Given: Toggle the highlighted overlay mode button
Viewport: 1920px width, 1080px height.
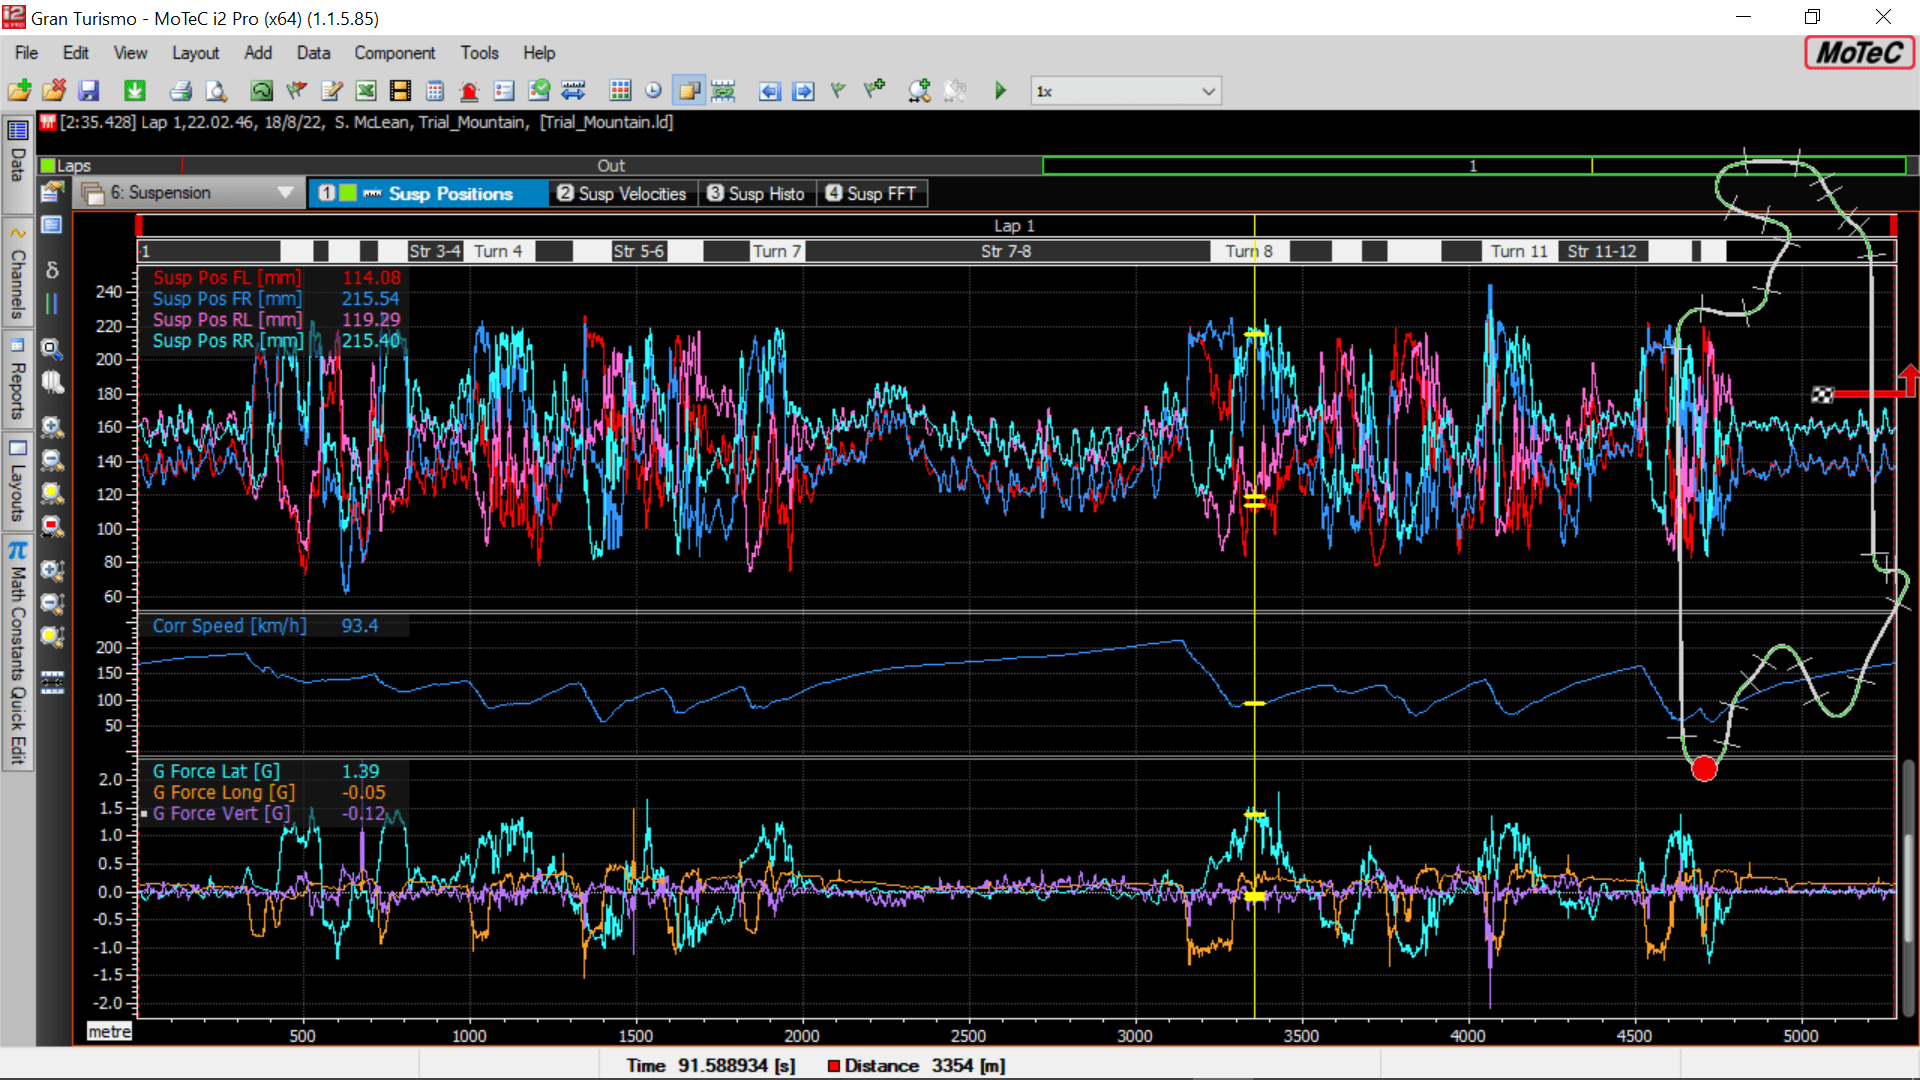Looking at the screenshot, I should (x=689, y=91).
